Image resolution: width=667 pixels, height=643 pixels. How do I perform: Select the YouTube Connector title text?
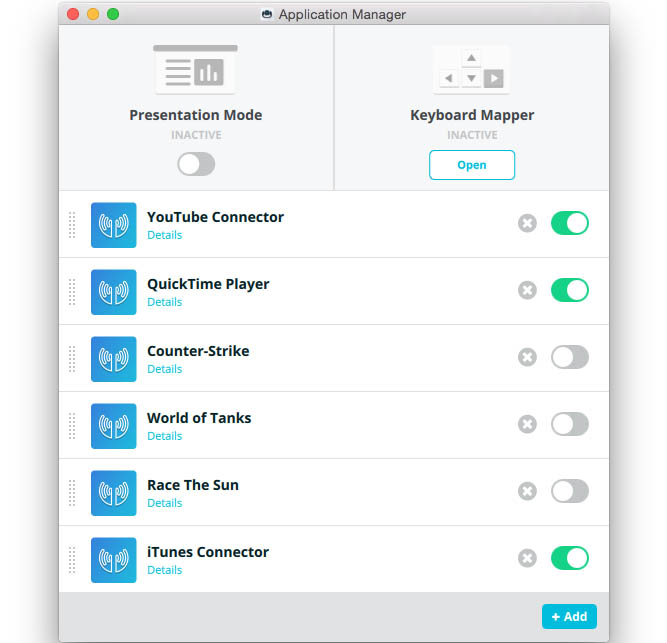coord(215,217)
